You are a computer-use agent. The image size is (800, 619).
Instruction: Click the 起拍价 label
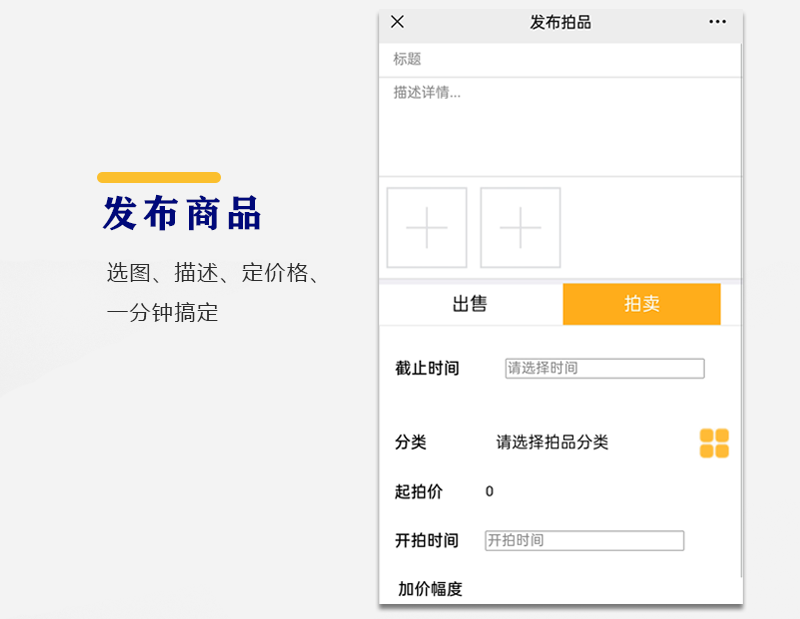coord(418,492)
